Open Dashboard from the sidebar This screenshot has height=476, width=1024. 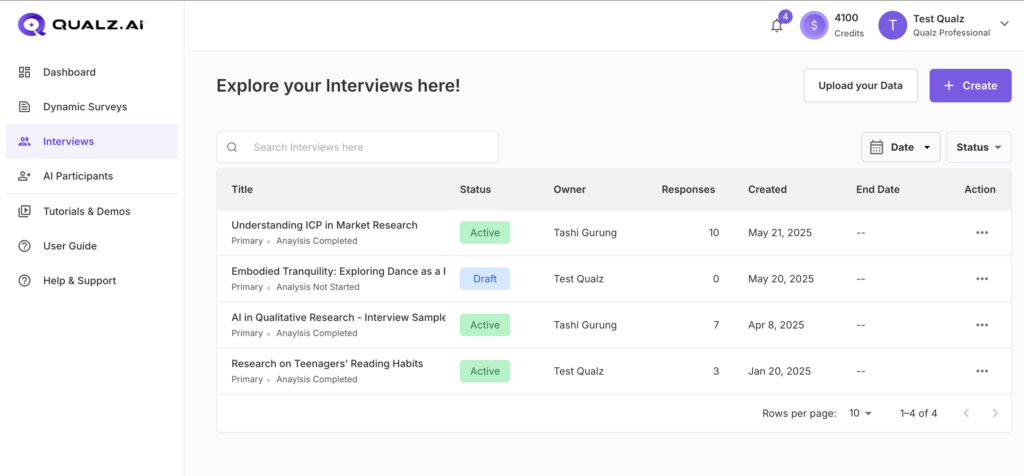coord(69,72)
